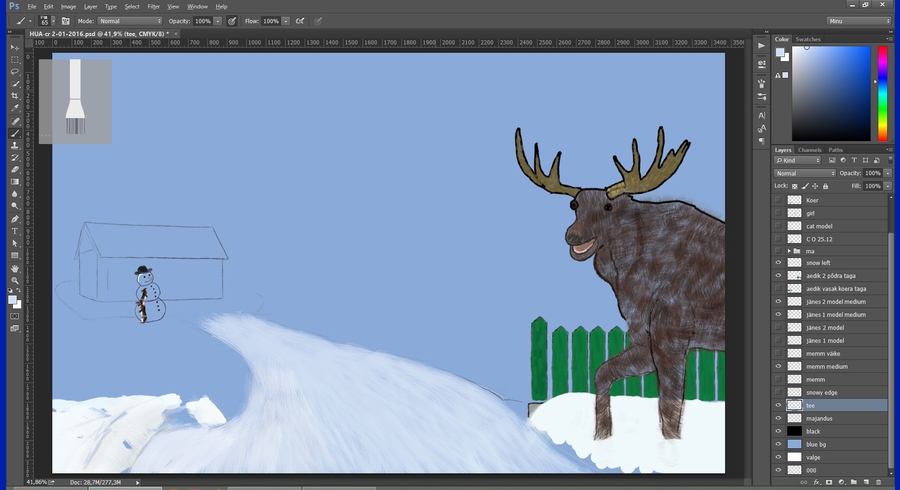Open the brush Opacity slider arrow
The image size is (900, 490).
point(218,21)
